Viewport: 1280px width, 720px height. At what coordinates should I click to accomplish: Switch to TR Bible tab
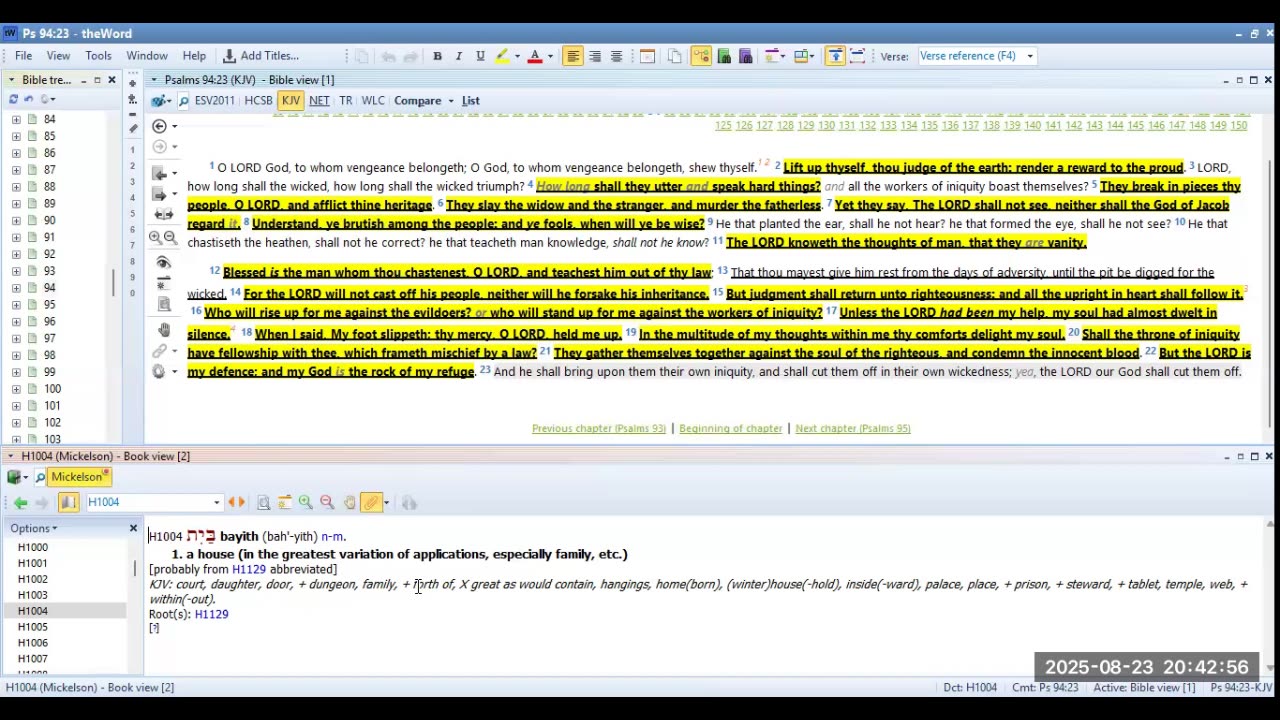[x=345, y=101]
